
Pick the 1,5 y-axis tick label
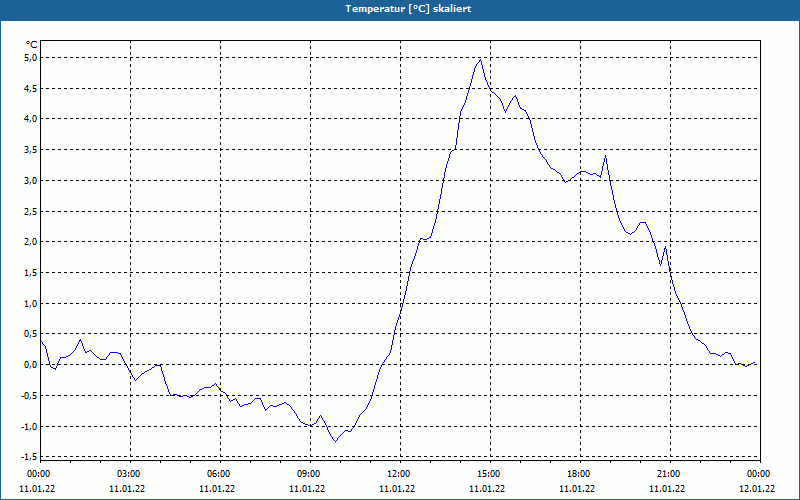[31, 272]
